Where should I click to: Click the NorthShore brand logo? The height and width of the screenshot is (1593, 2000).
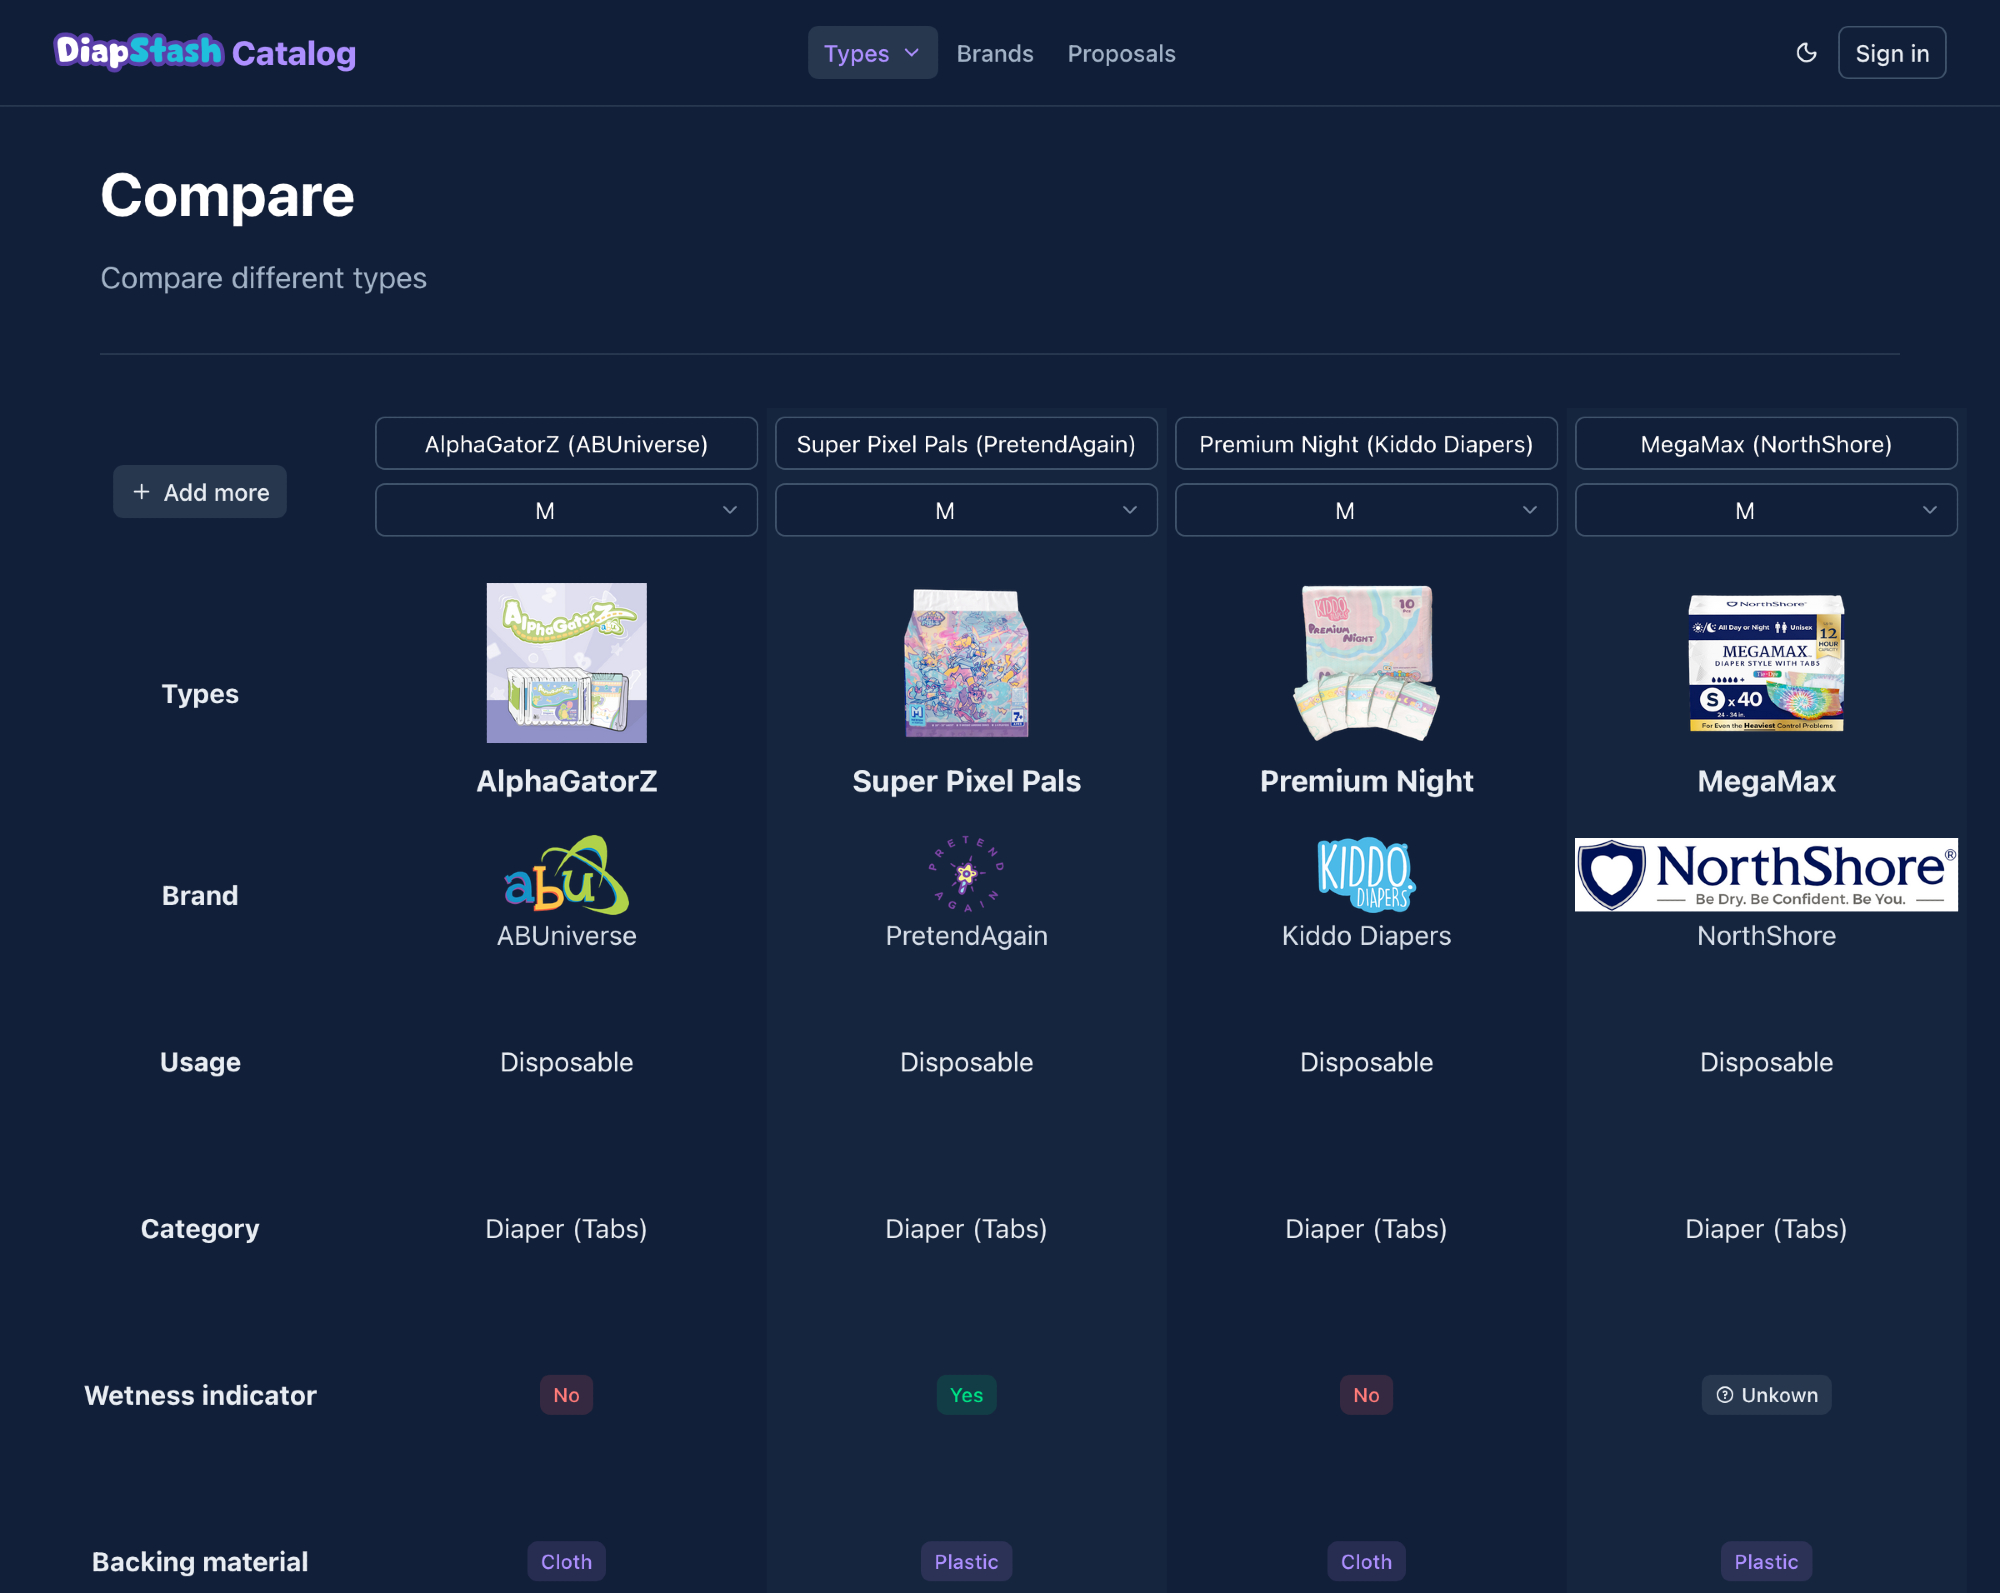[x=1766, y=874]
